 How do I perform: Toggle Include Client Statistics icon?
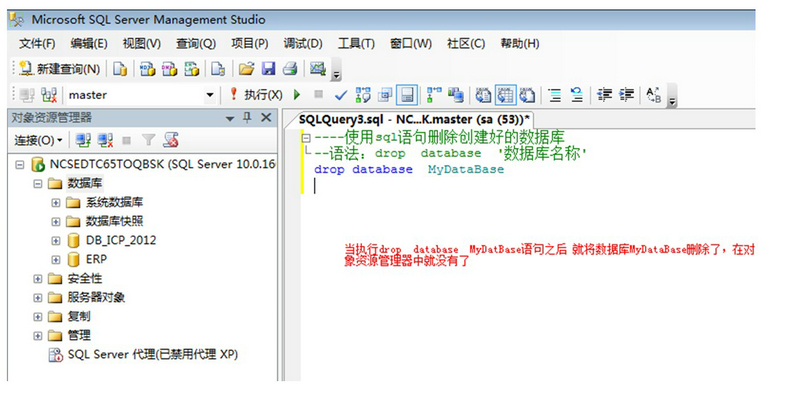tap(456, 95)
